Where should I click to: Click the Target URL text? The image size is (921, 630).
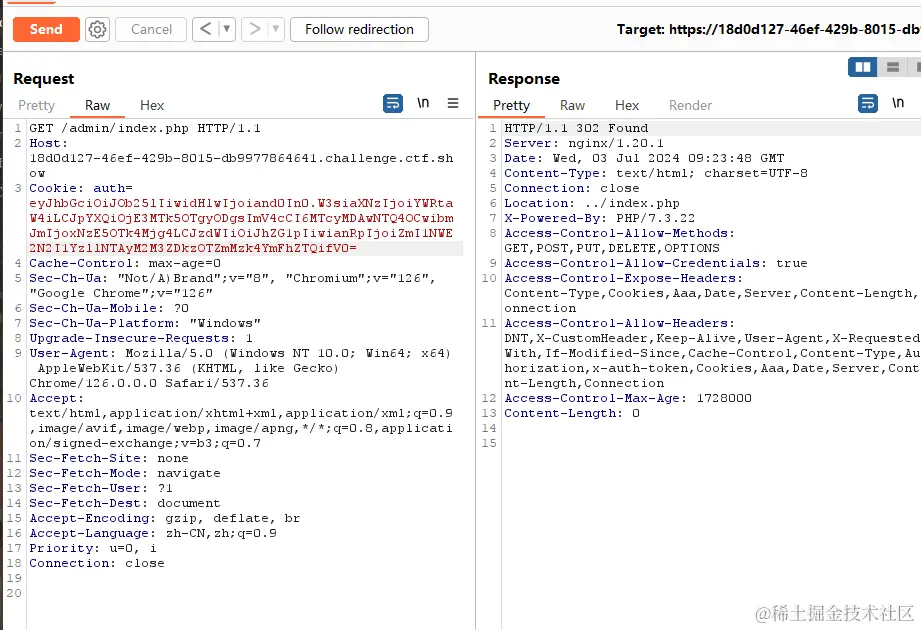[x=768, y=29]
